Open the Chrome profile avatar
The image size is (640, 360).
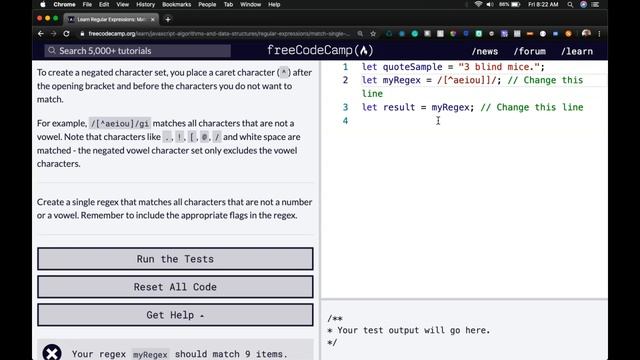pyautogui.click(x=586, y=34)
